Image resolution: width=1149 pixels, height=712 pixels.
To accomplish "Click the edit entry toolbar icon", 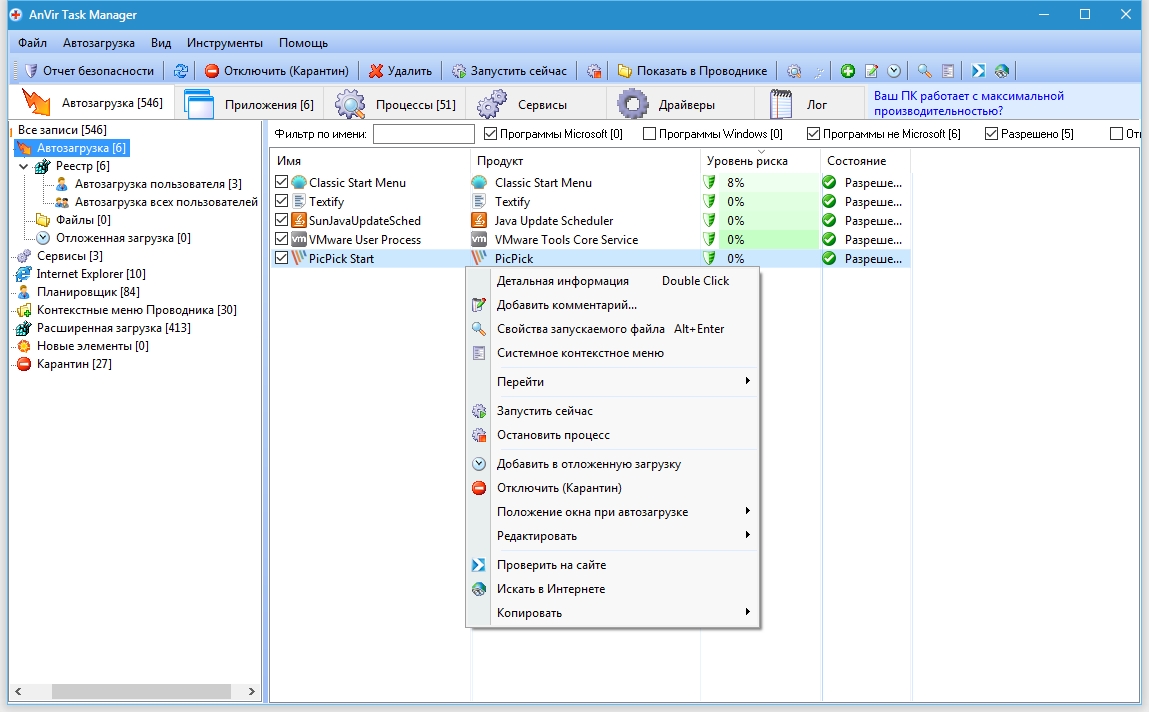I will 870,70.
